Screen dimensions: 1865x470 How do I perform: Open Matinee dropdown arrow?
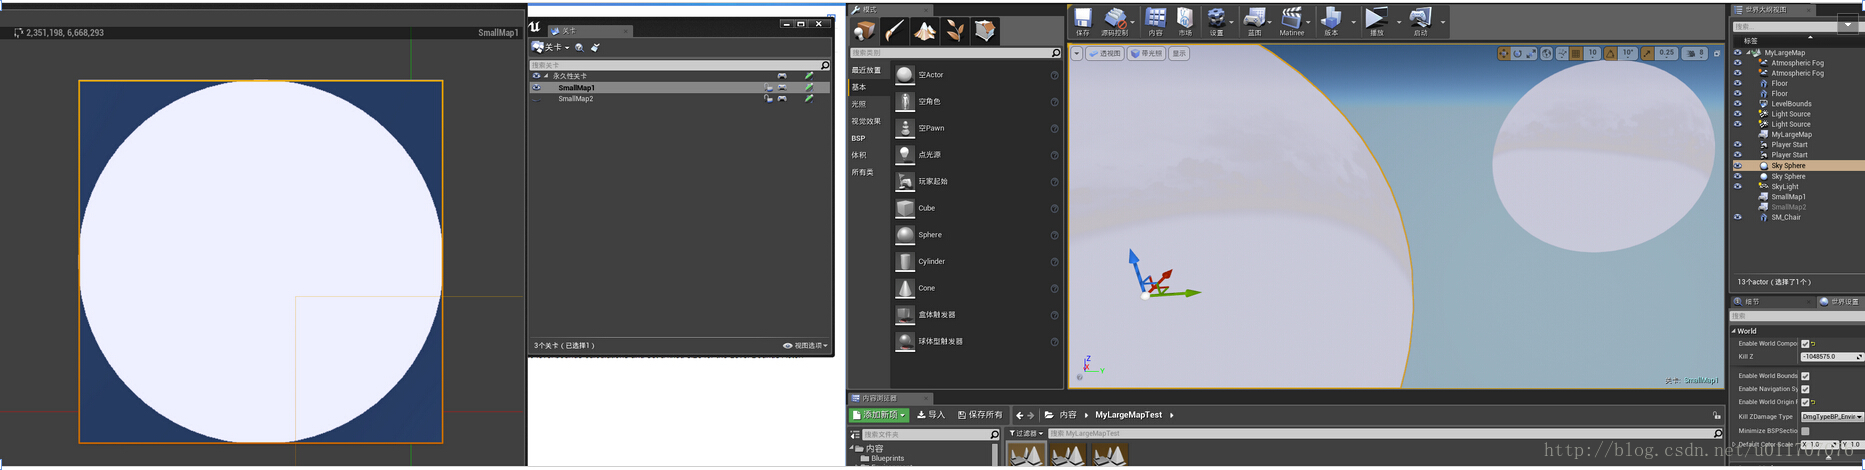tap(1308, 21)
